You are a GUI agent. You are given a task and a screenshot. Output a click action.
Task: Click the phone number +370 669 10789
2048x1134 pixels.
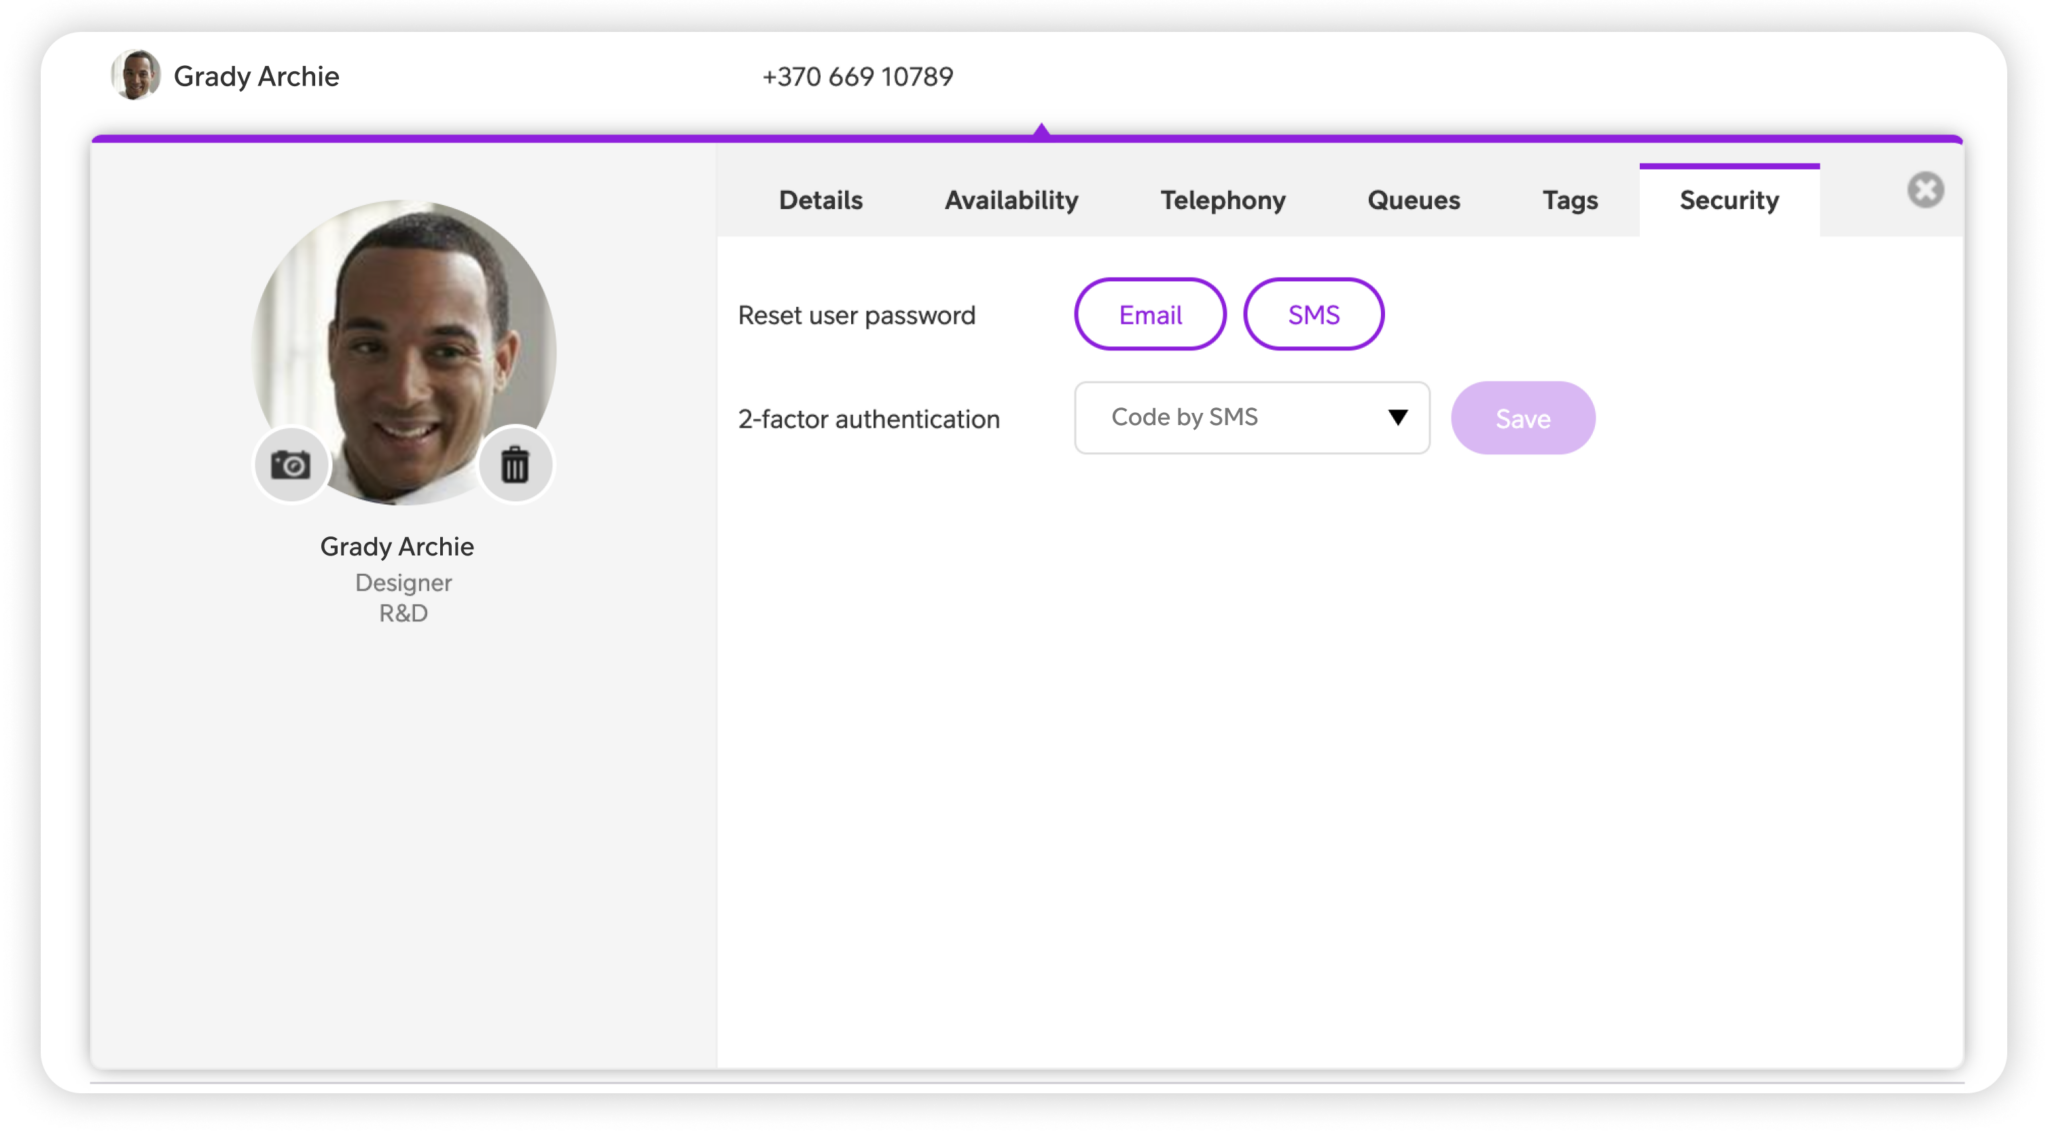tap(858, 75)
